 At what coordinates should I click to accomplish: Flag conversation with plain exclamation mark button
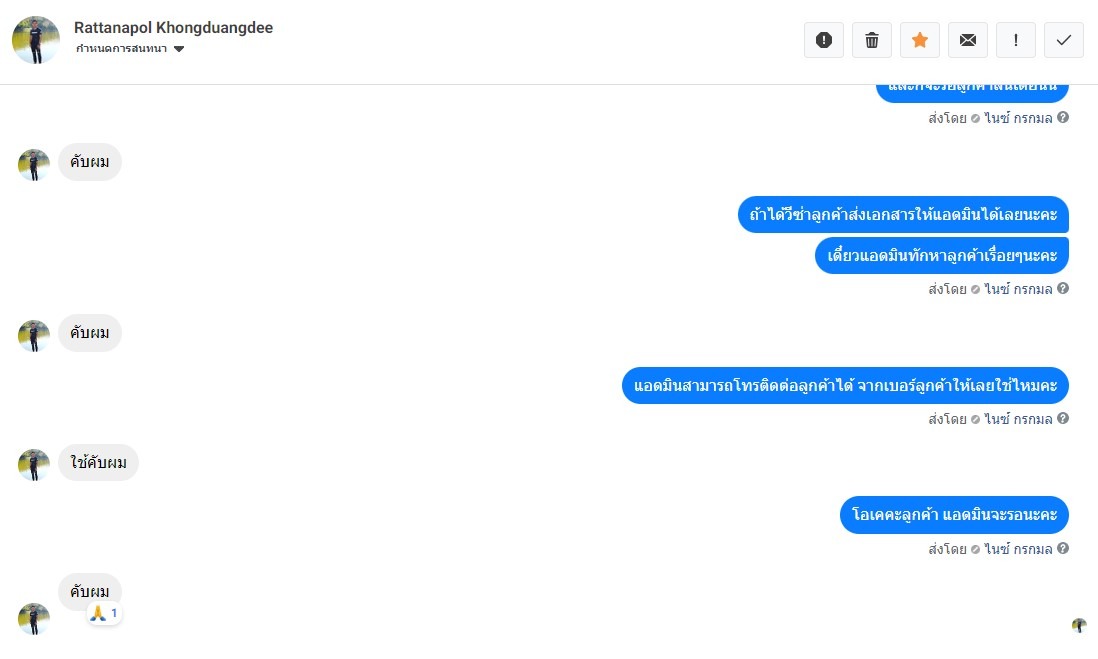pos(1015,40)
